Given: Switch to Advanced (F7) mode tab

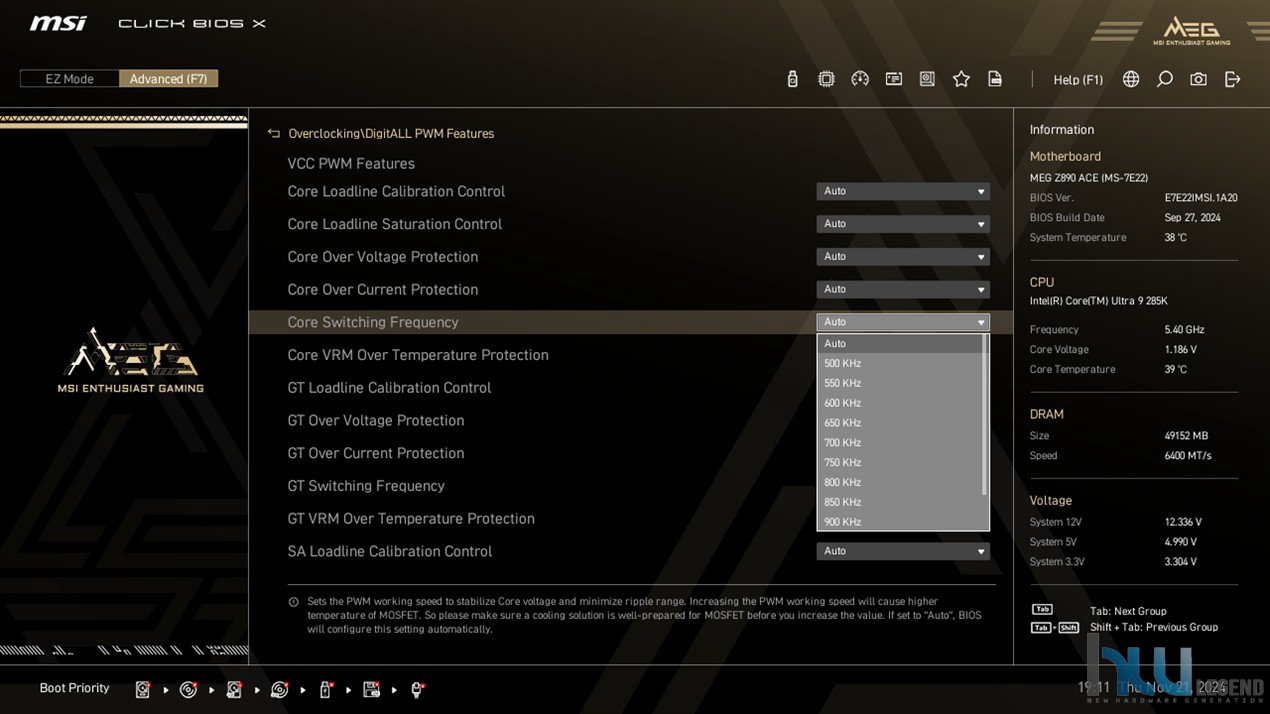Looking at the screenshot, I should [x=168, y=79].
